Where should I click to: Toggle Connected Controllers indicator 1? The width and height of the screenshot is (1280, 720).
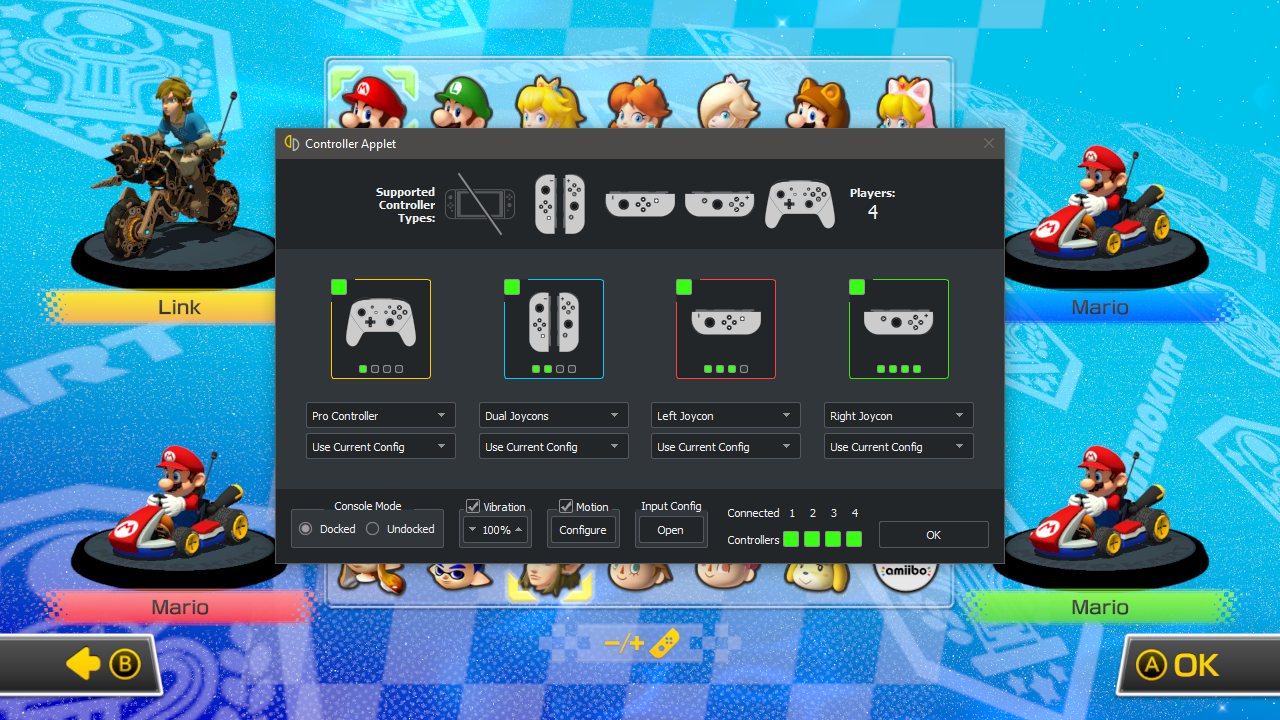791,539
